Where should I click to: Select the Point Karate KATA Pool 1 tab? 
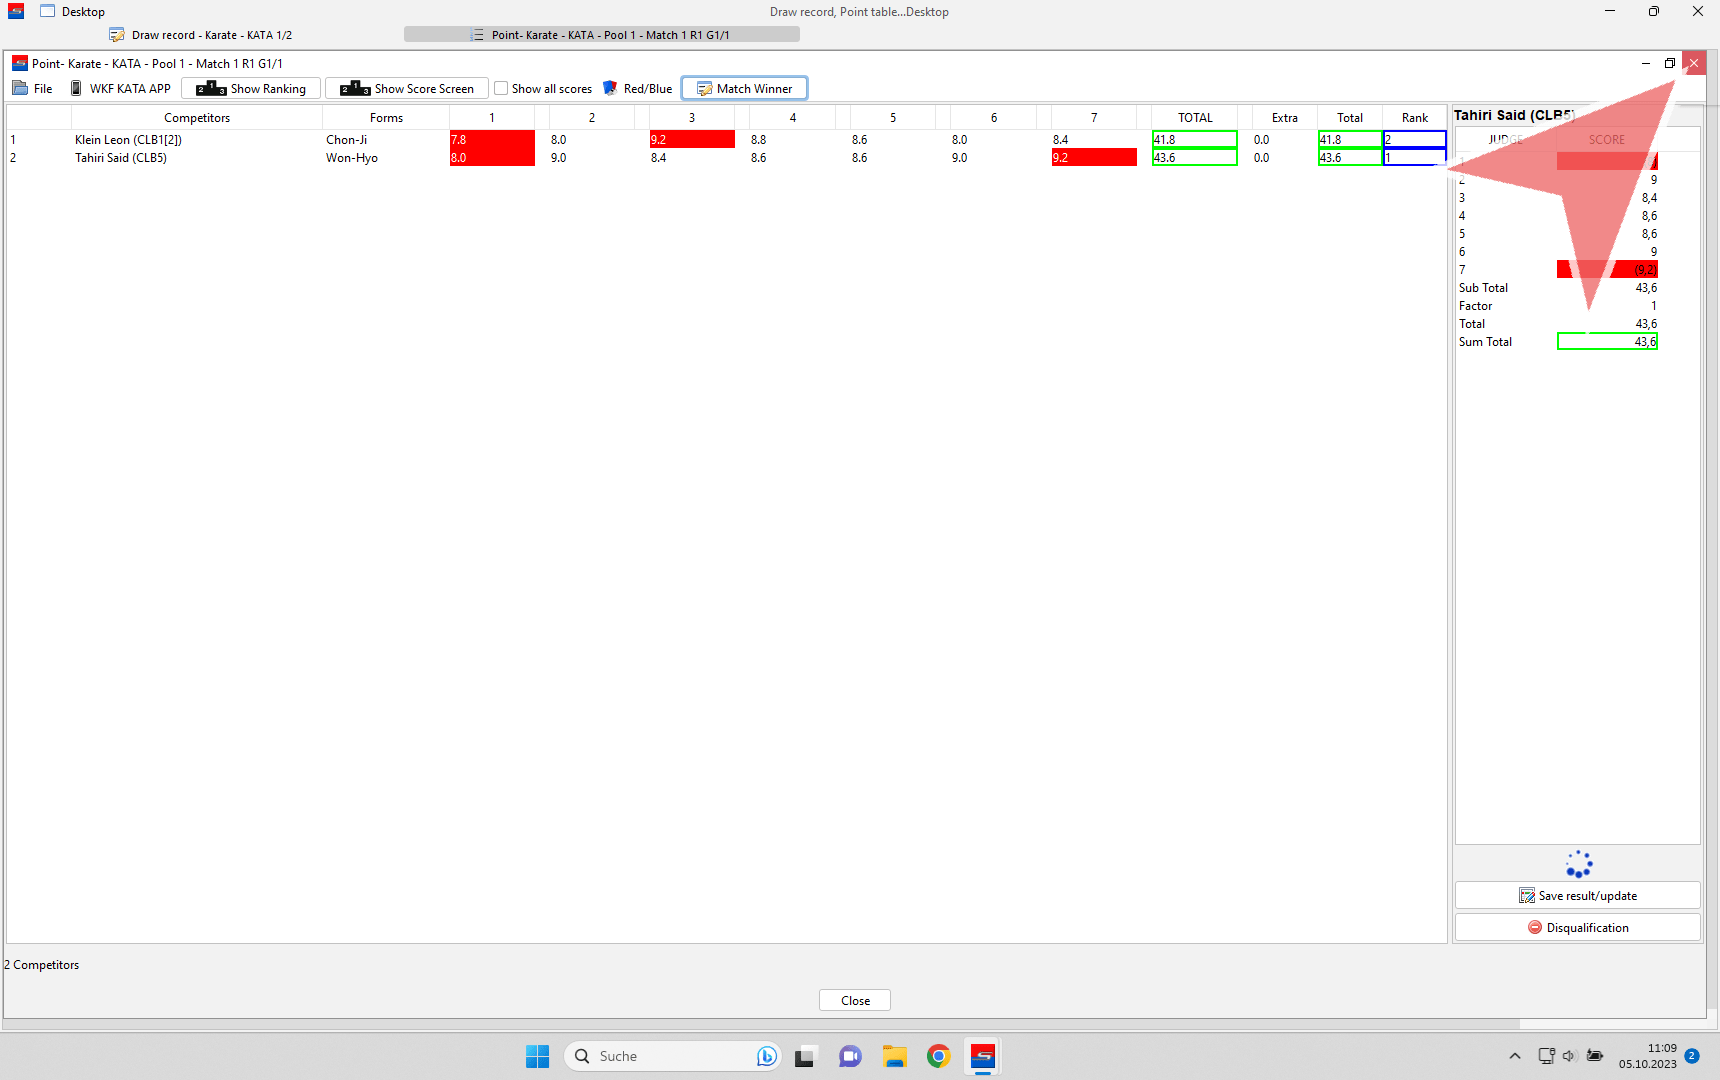pyautogui.click(x=601, y=35)
